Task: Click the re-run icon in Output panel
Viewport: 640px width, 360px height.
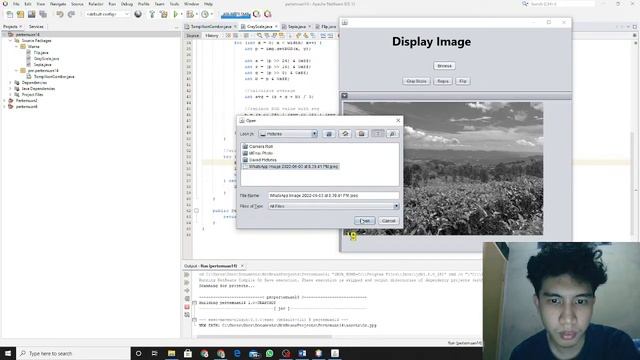Action: point(187,275)
